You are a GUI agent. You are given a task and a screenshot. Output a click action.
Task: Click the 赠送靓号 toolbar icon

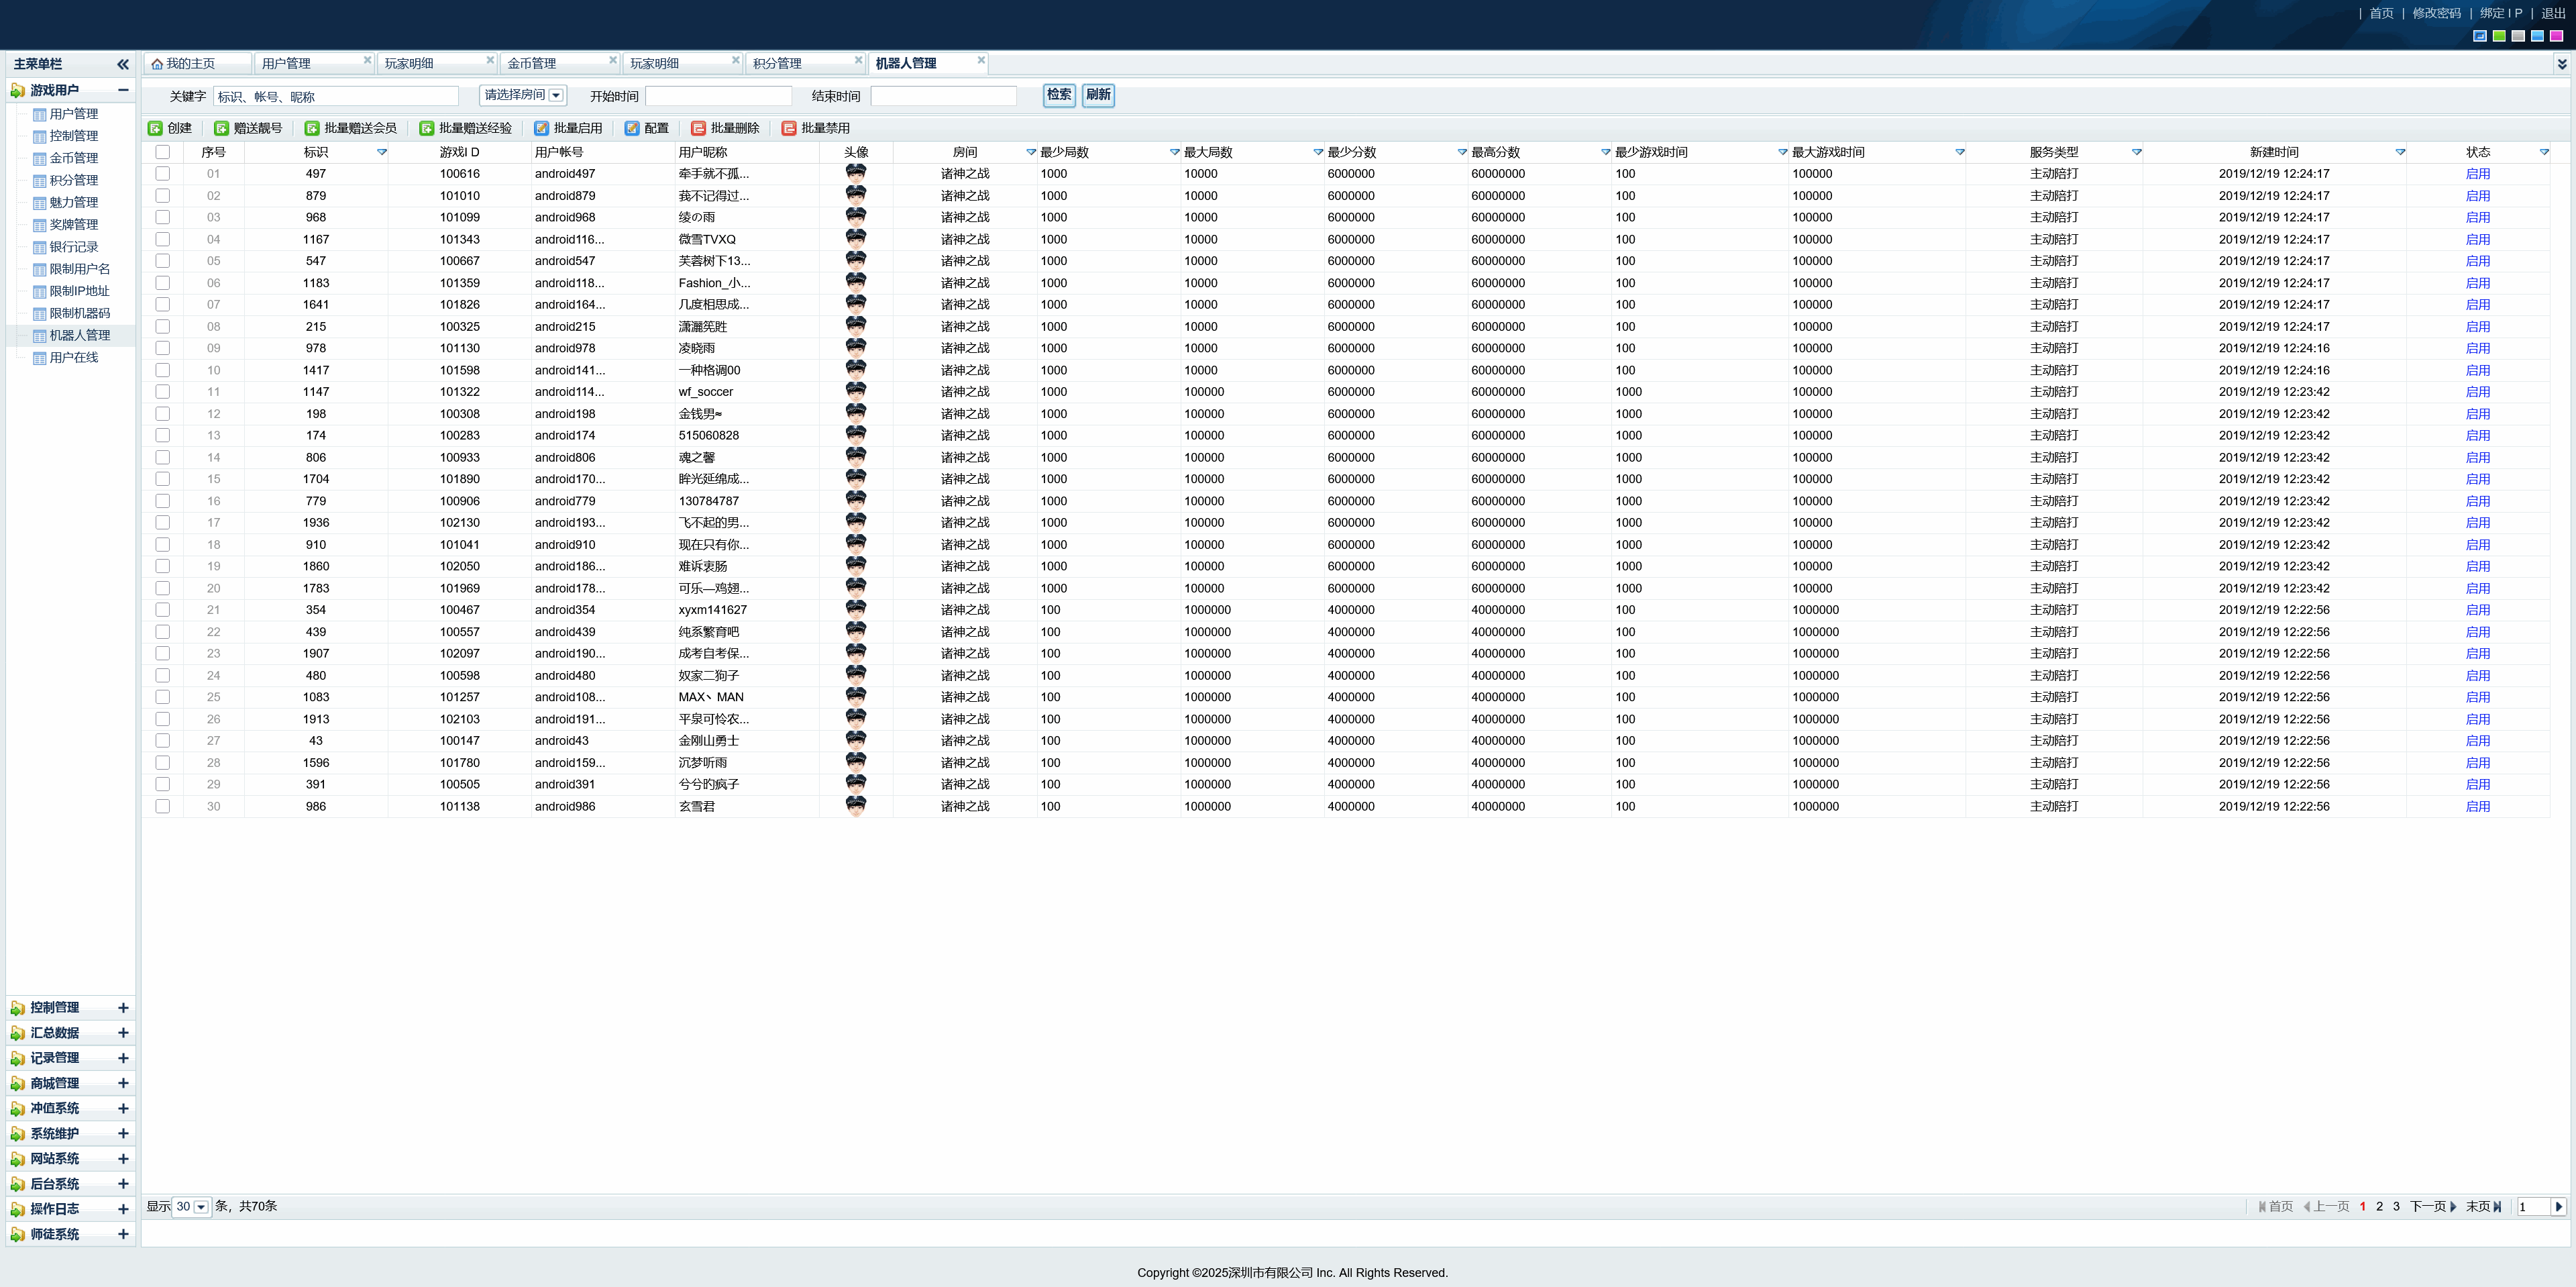pyautogui.click(x=221, y=128)
